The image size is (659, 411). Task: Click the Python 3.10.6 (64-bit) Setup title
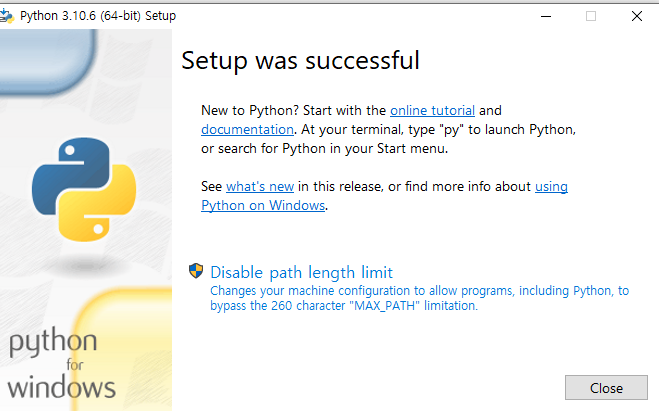(98, 16)
